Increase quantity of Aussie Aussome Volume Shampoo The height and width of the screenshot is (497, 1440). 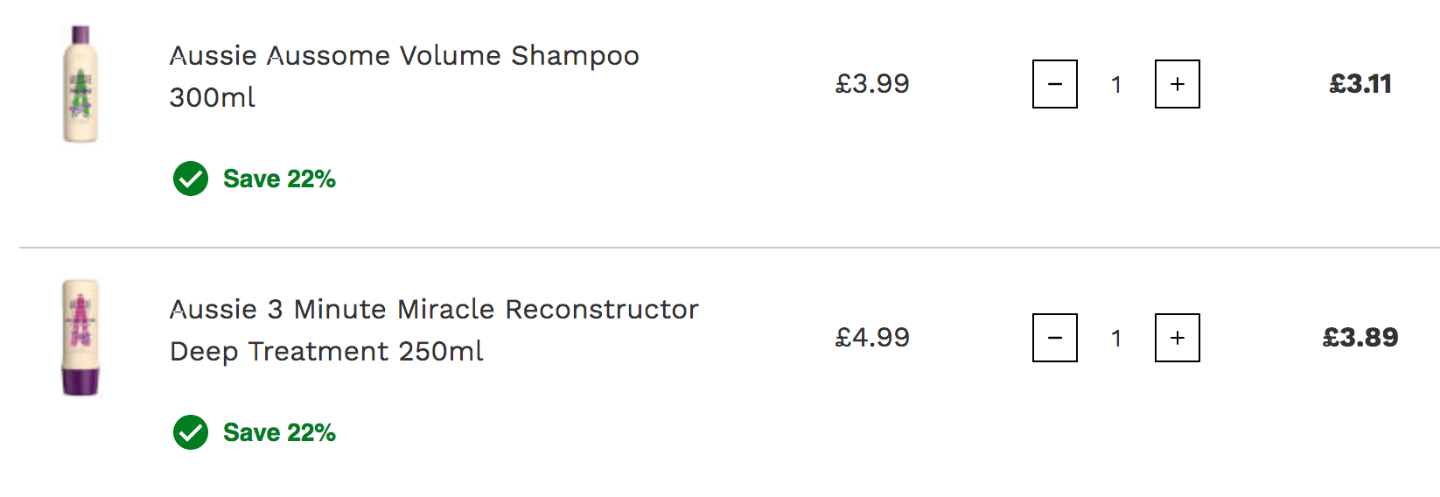tap(1177, 84)
